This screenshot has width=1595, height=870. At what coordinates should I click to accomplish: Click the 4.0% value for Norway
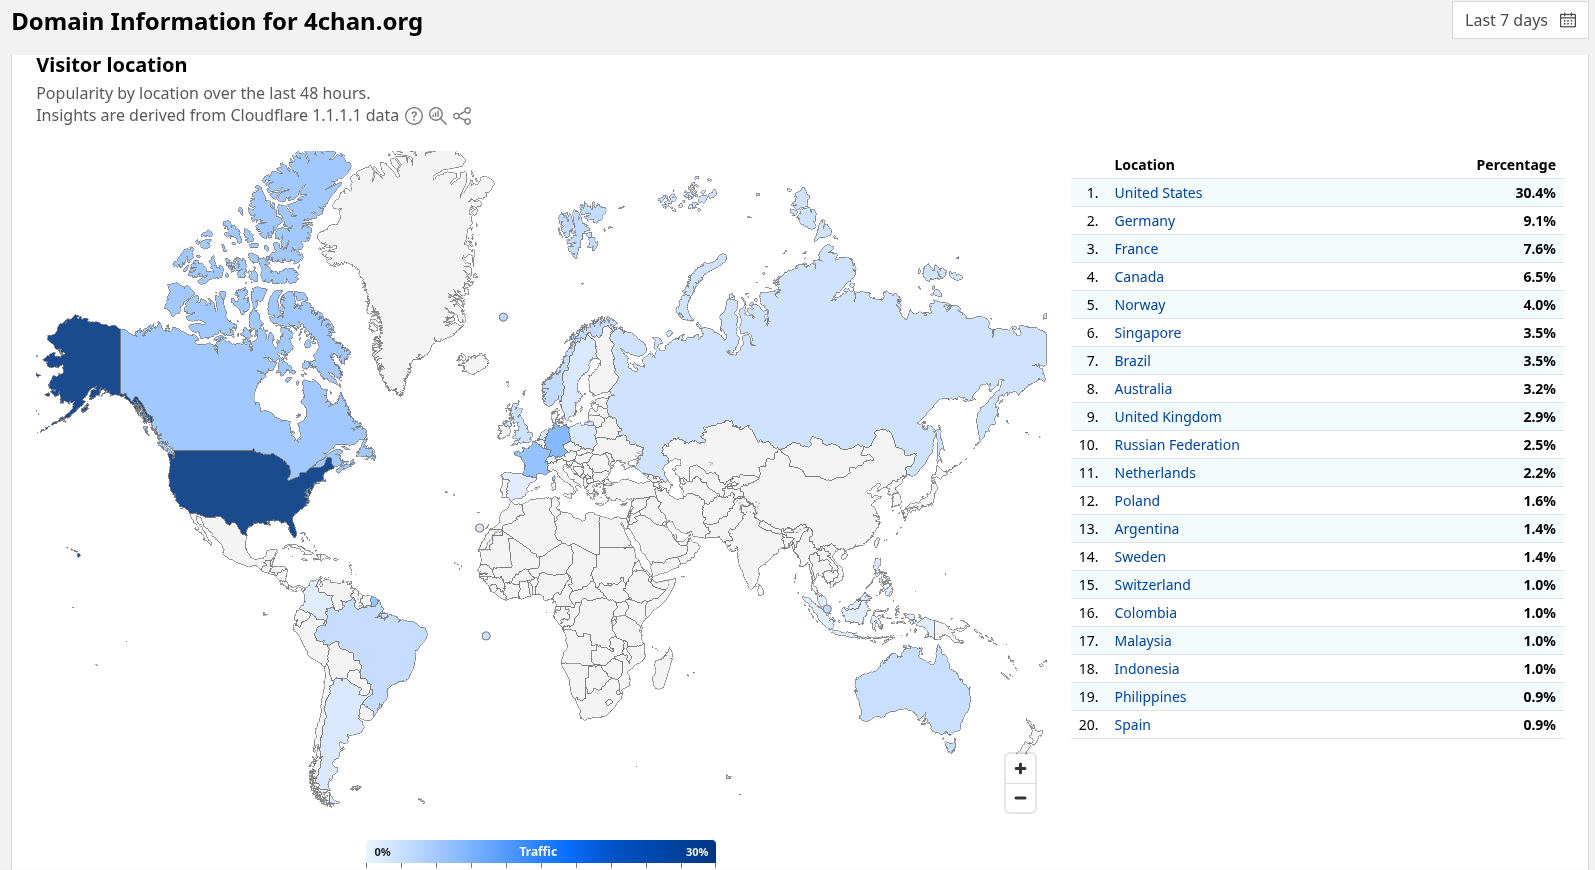[x=1539, y=305]
